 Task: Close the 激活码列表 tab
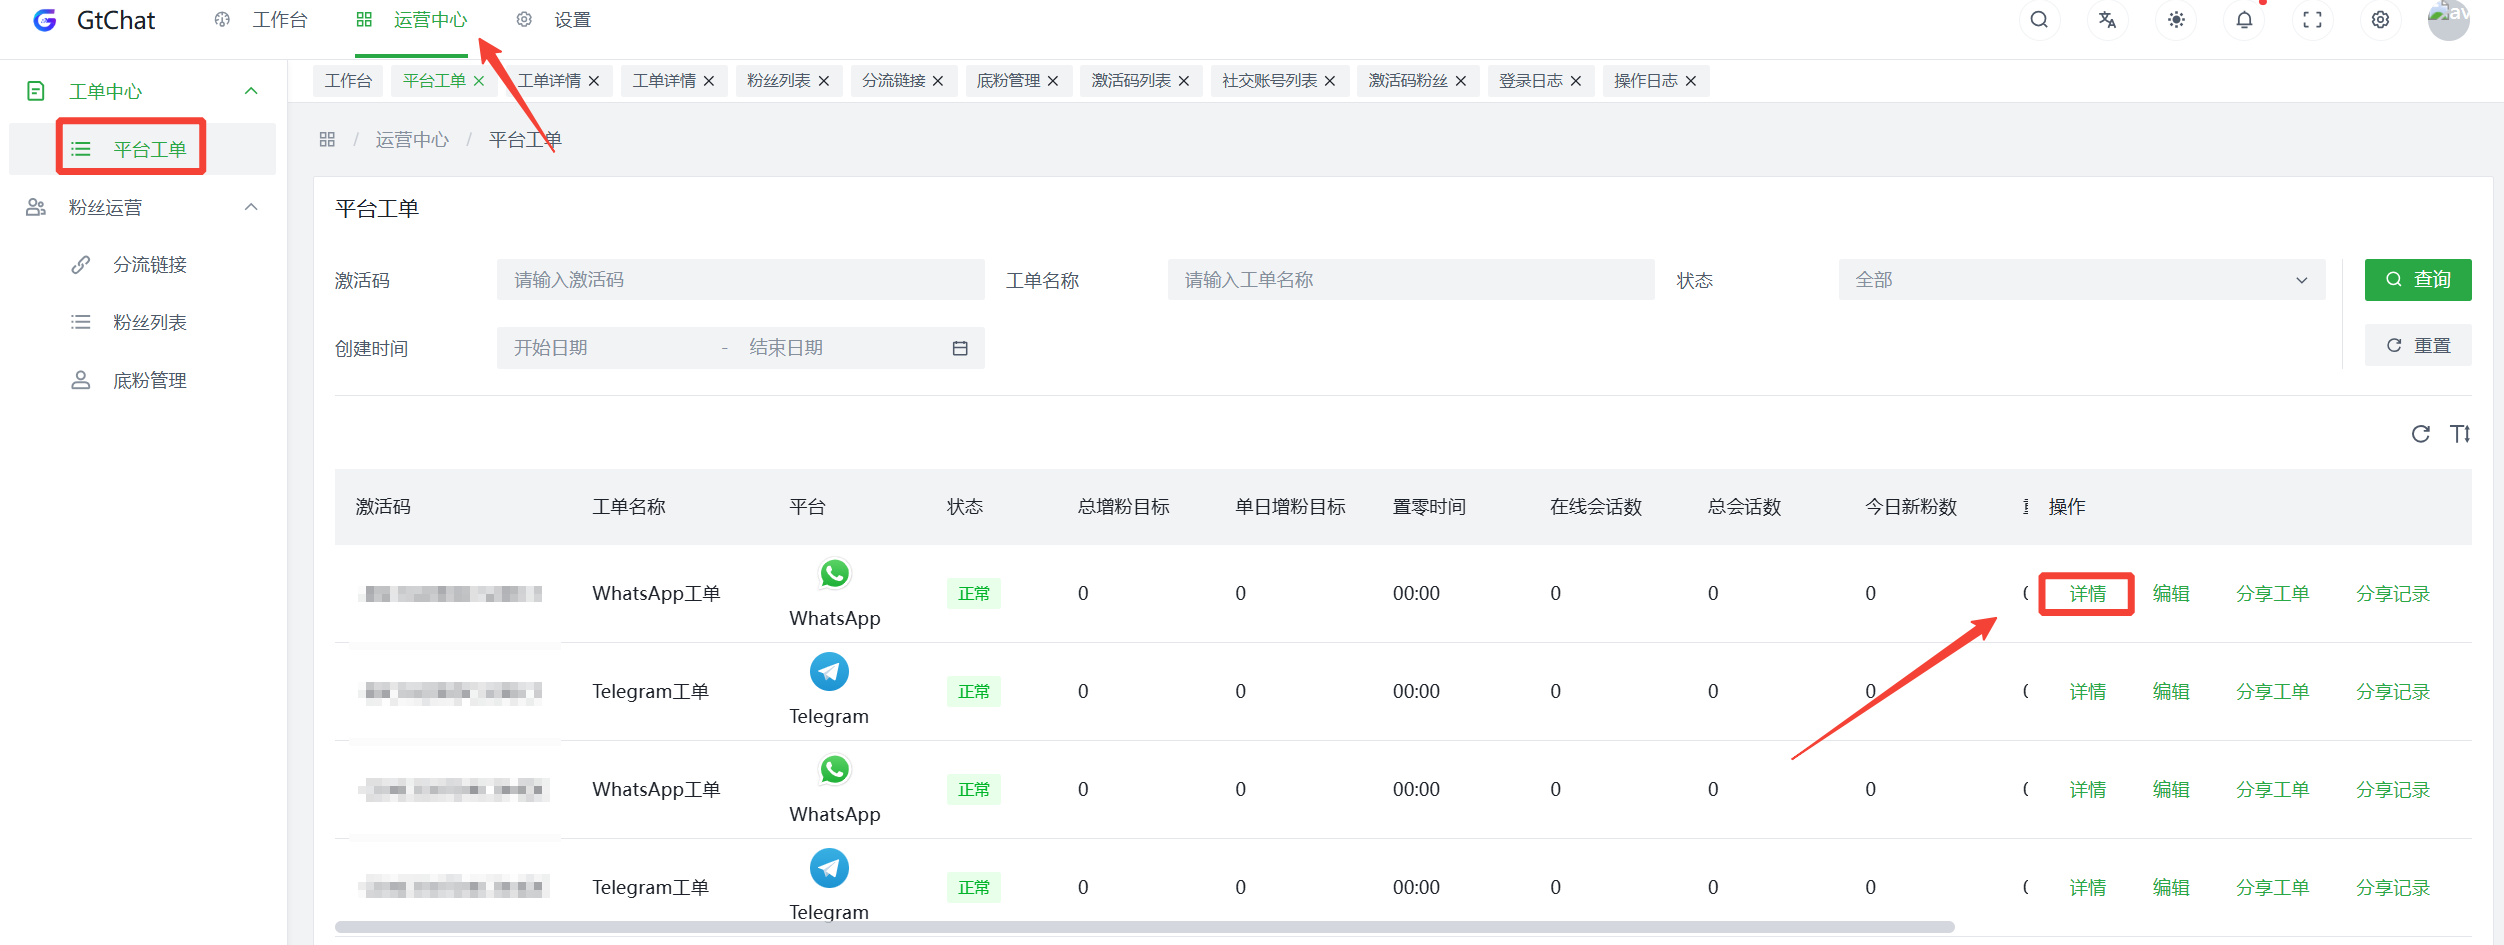click(1184, 81)
